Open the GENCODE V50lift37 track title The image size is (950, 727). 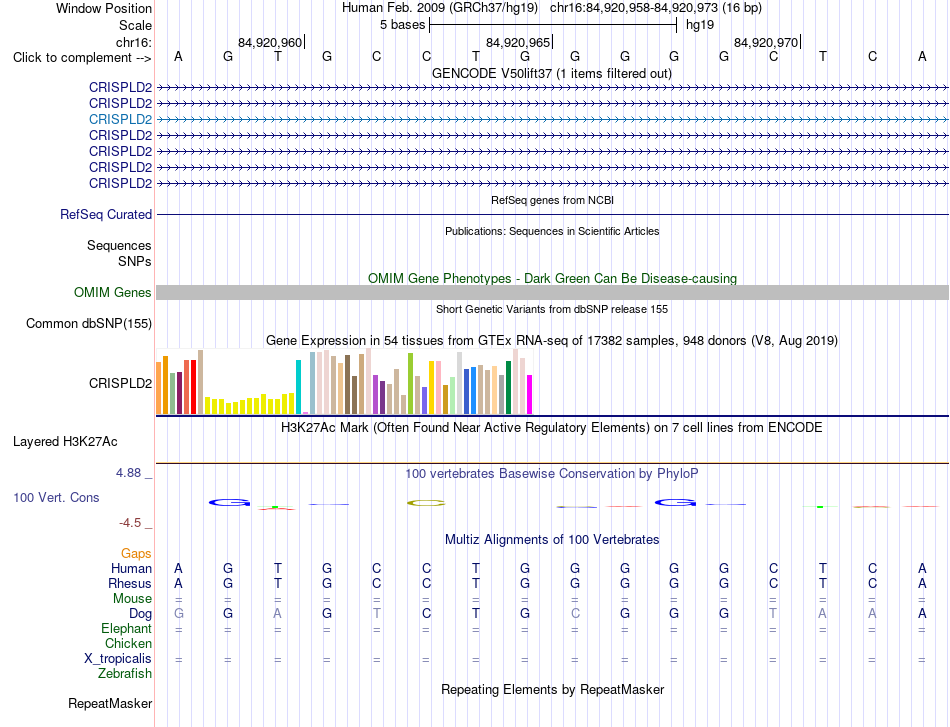(552, 73)
